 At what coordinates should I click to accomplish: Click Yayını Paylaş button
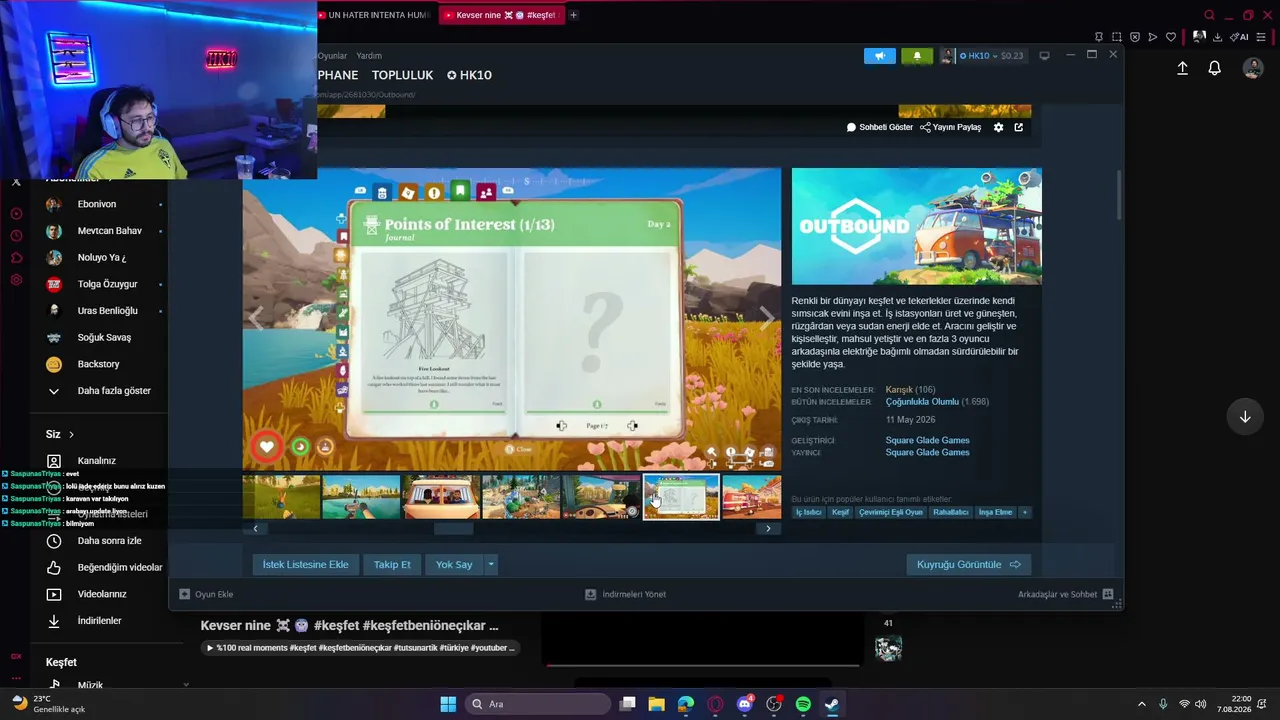click(x=951, y=127)
